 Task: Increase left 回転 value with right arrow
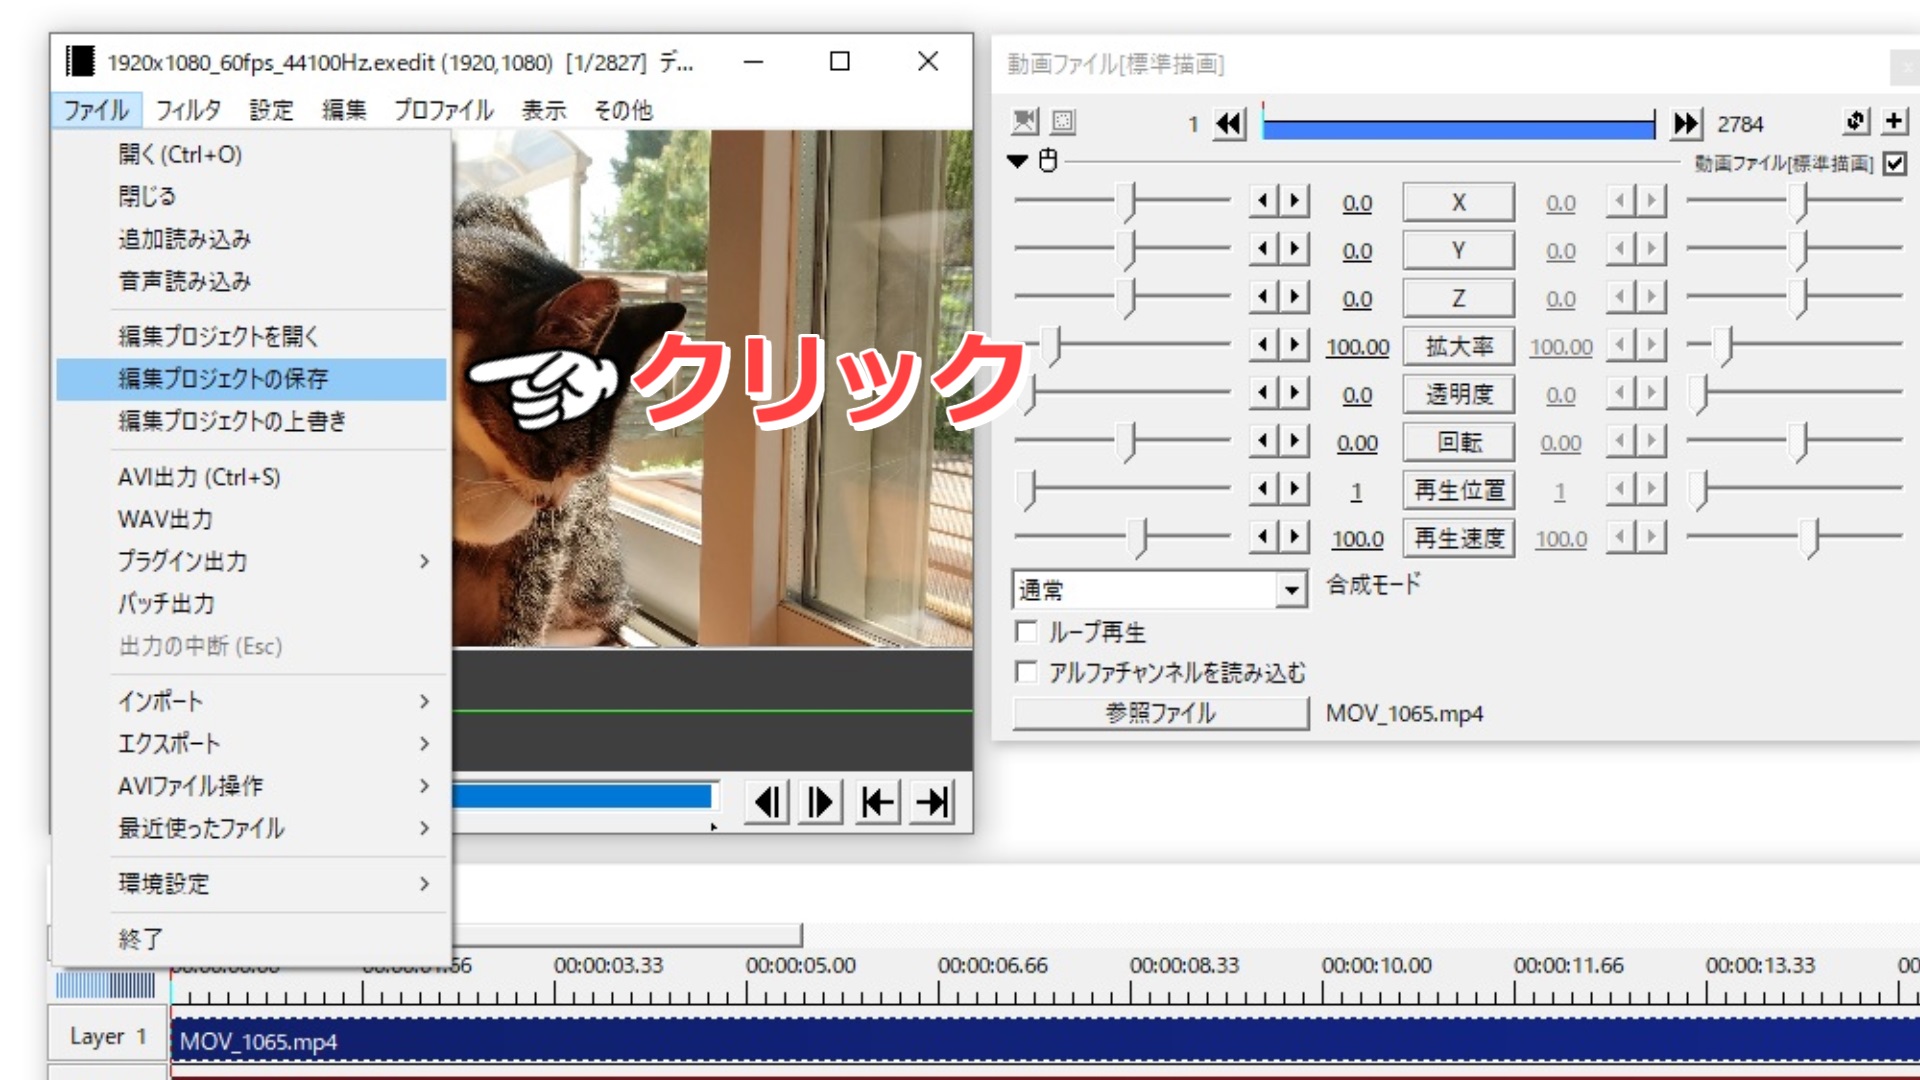[x=1294, y=441]
